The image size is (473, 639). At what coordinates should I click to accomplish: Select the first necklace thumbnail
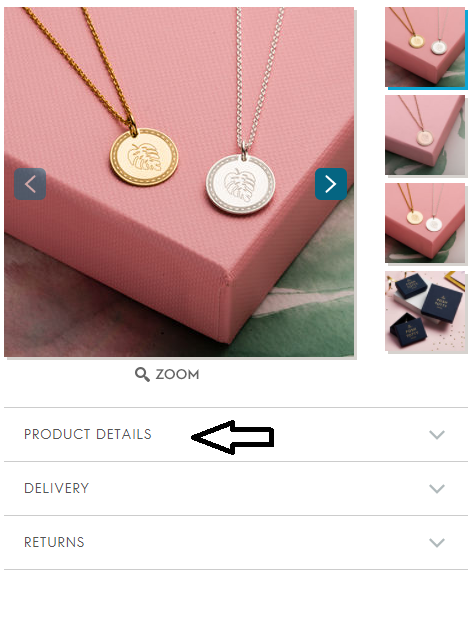tap(425, 47)
